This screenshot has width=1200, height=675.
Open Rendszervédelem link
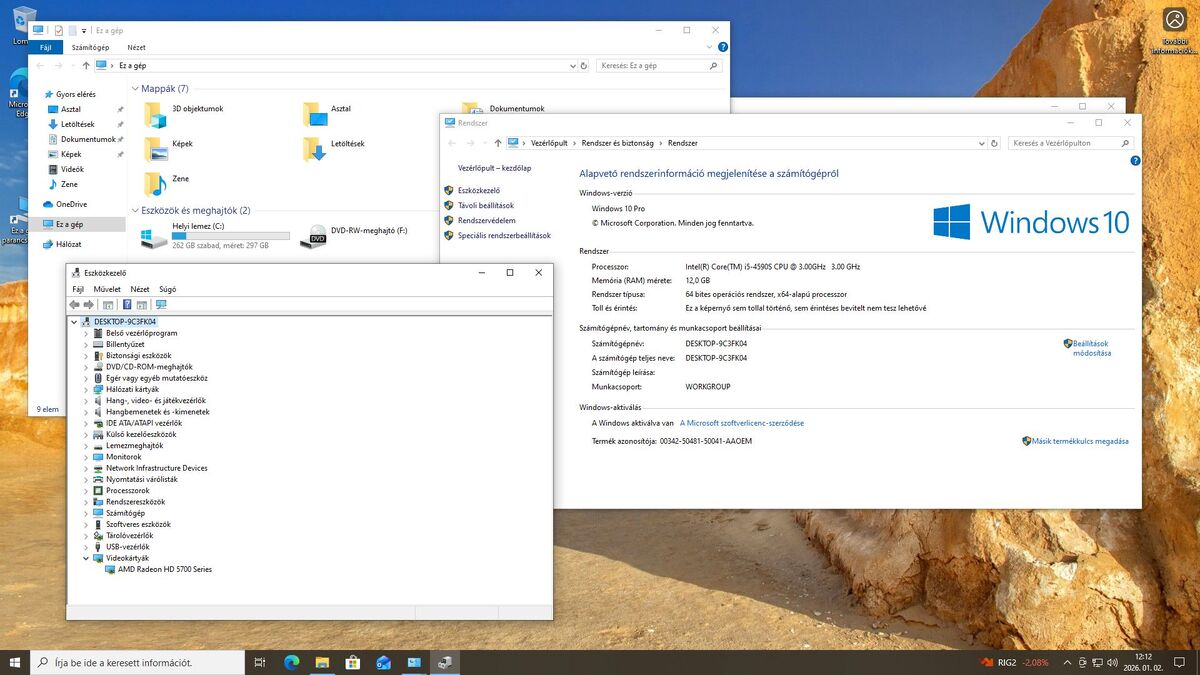coord(487,220)
